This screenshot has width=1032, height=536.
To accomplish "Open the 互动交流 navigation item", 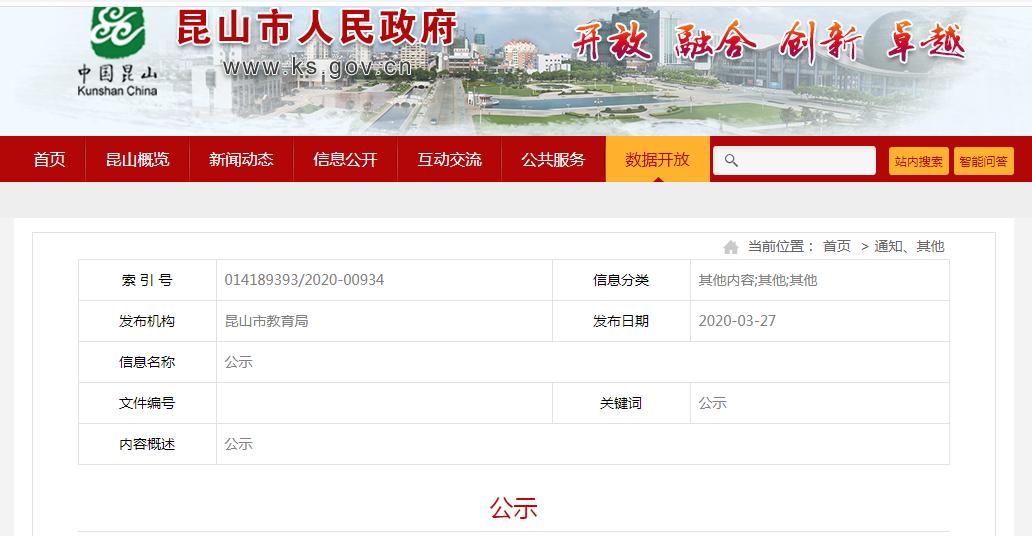I will click(450, 159).
